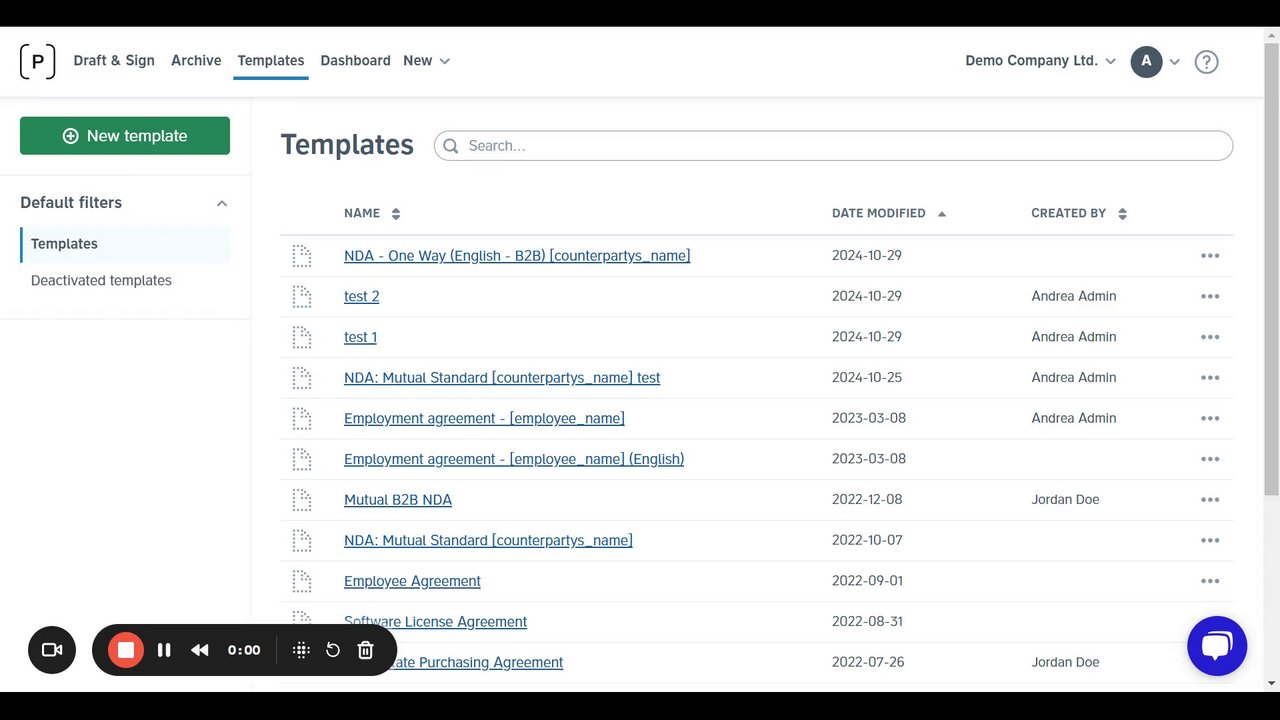This screenshot has width=1280, height=720.
Task: Pause the recording
Action: (x=164, y=650)
